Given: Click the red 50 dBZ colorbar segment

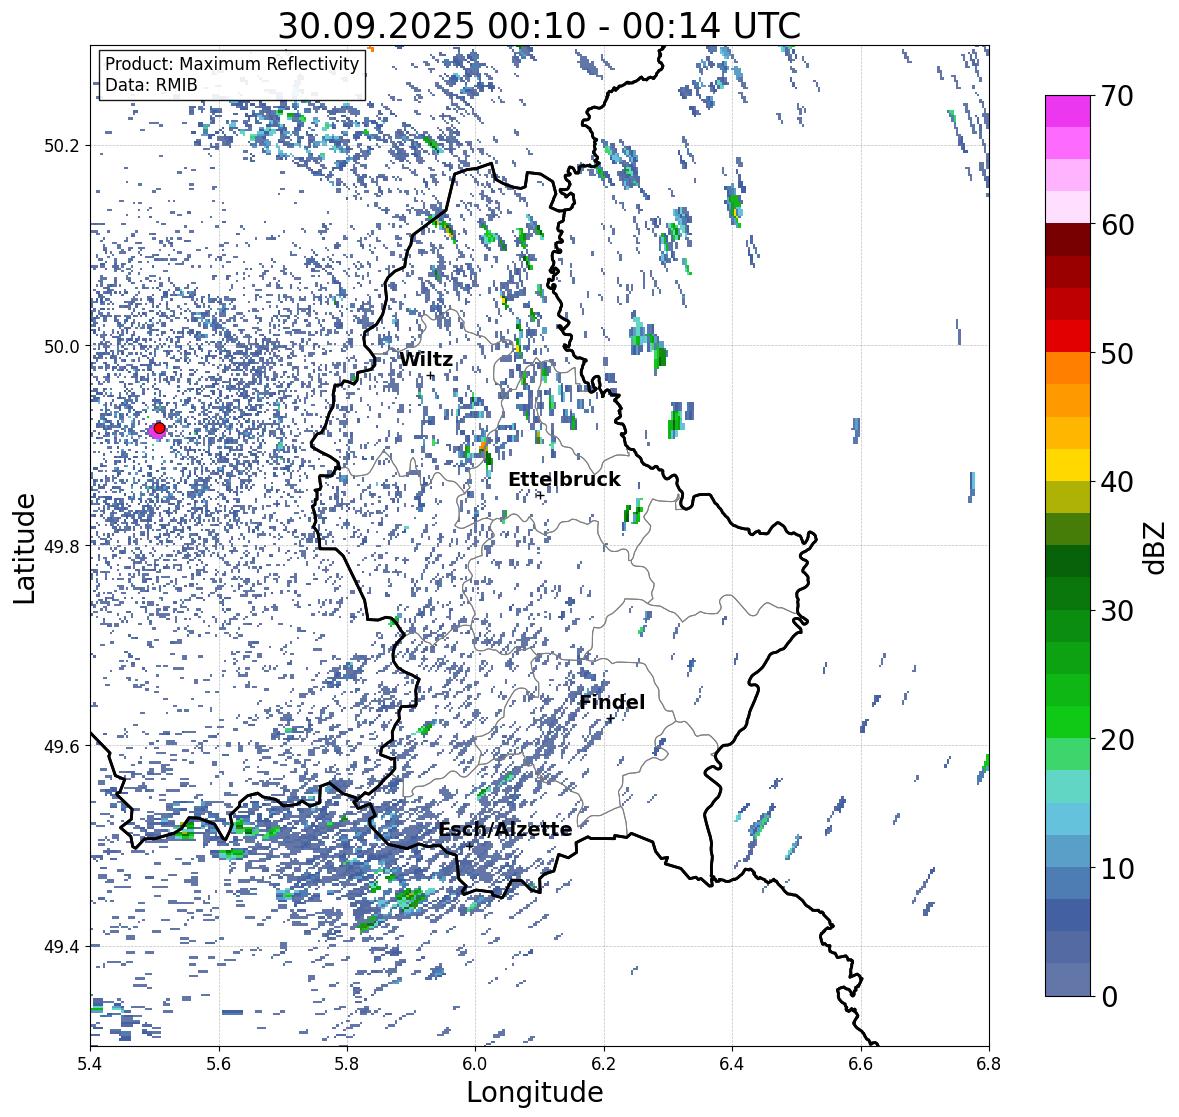Looking at the screenshot, I should pos(1068,336).
